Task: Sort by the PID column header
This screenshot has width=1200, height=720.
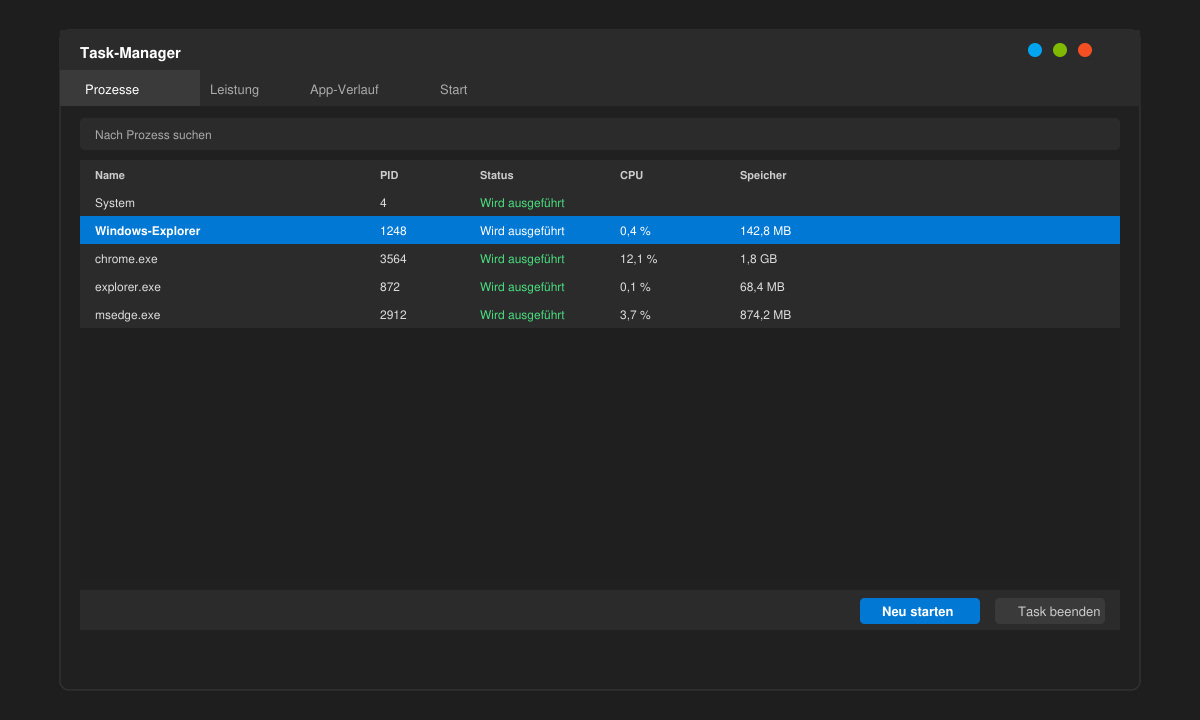Action: (389, 175)
